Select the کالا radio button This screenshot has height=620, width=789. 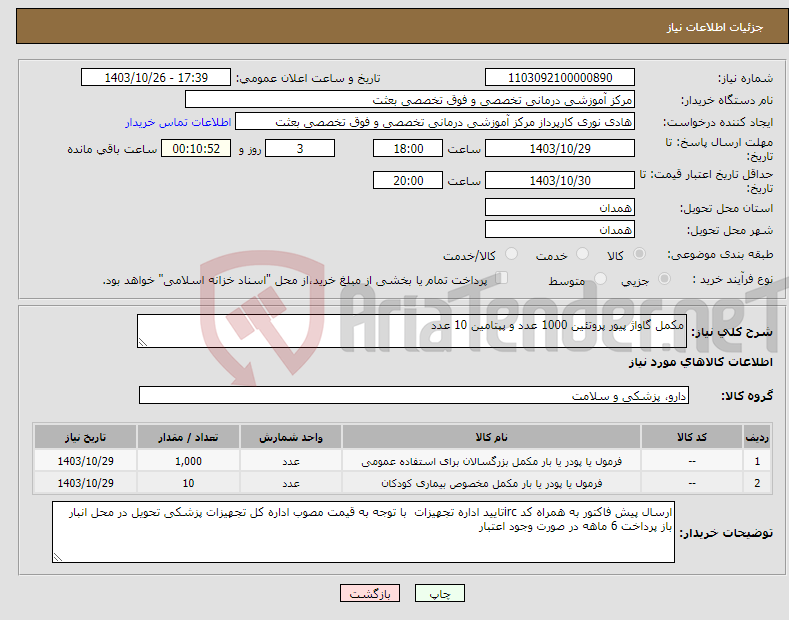(x=639, y=254)
